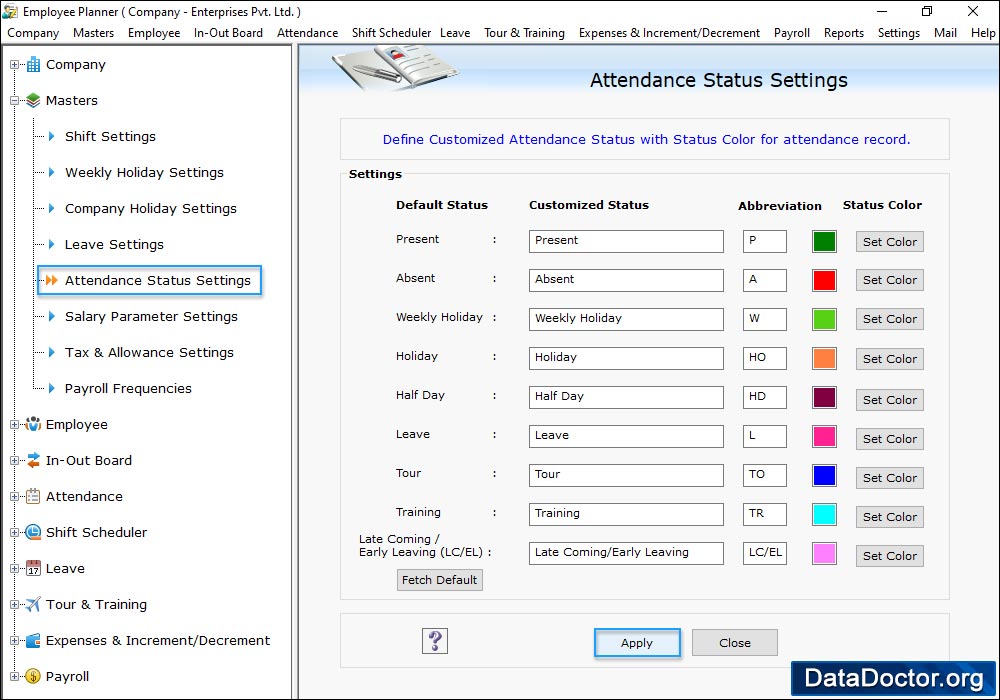Click the Holiday abbreviation field
The height and width of the screenshot is (700, 1000).
[x=764, y=358]
